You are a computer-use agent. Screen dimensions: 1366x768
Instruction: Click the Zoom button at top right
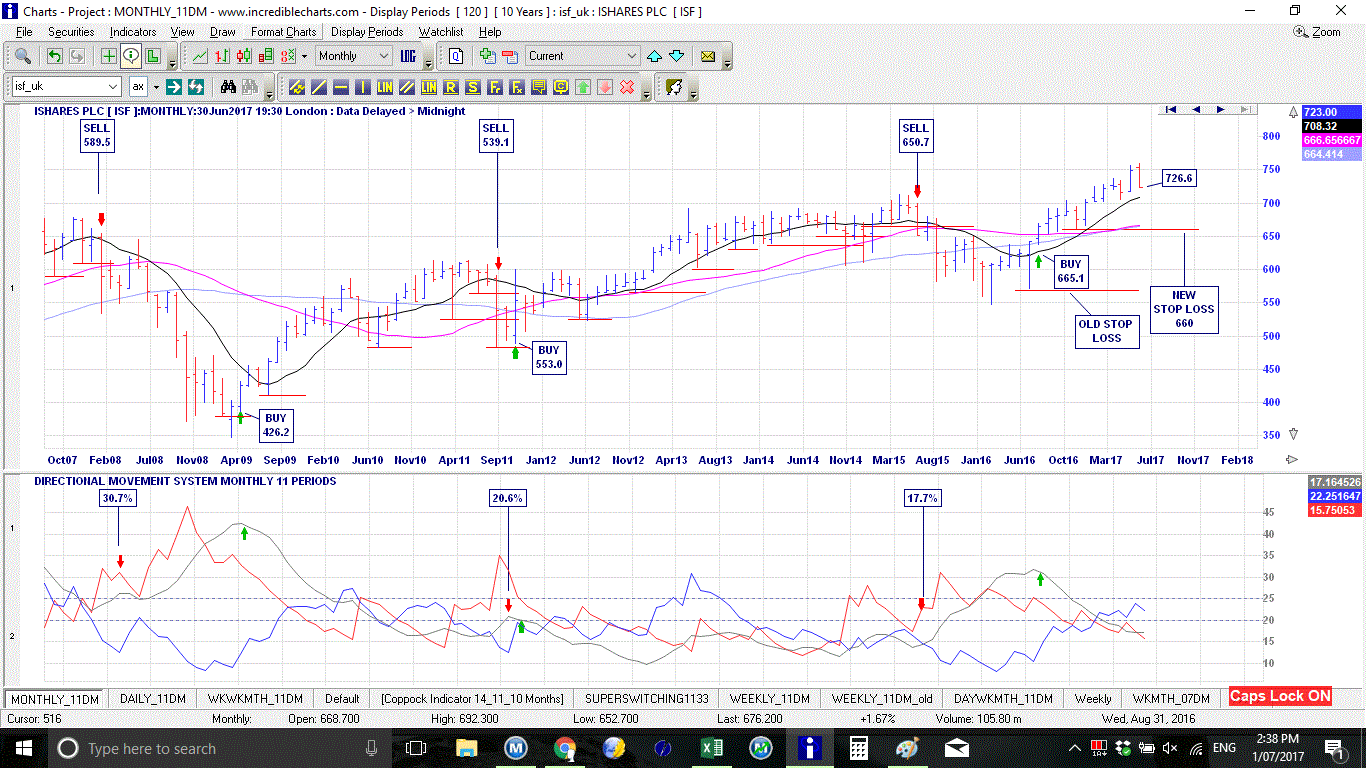[x=1317, y=32]
